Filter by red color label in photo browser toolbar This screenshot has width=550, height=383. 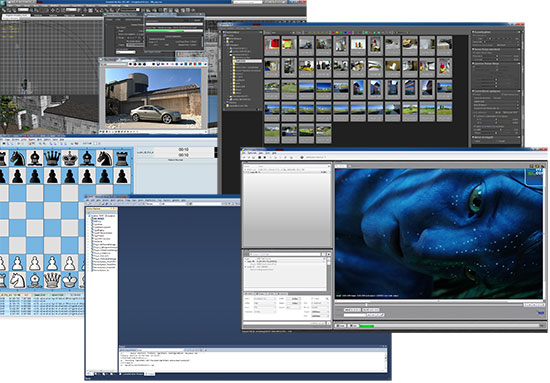[x=332, y=33]
